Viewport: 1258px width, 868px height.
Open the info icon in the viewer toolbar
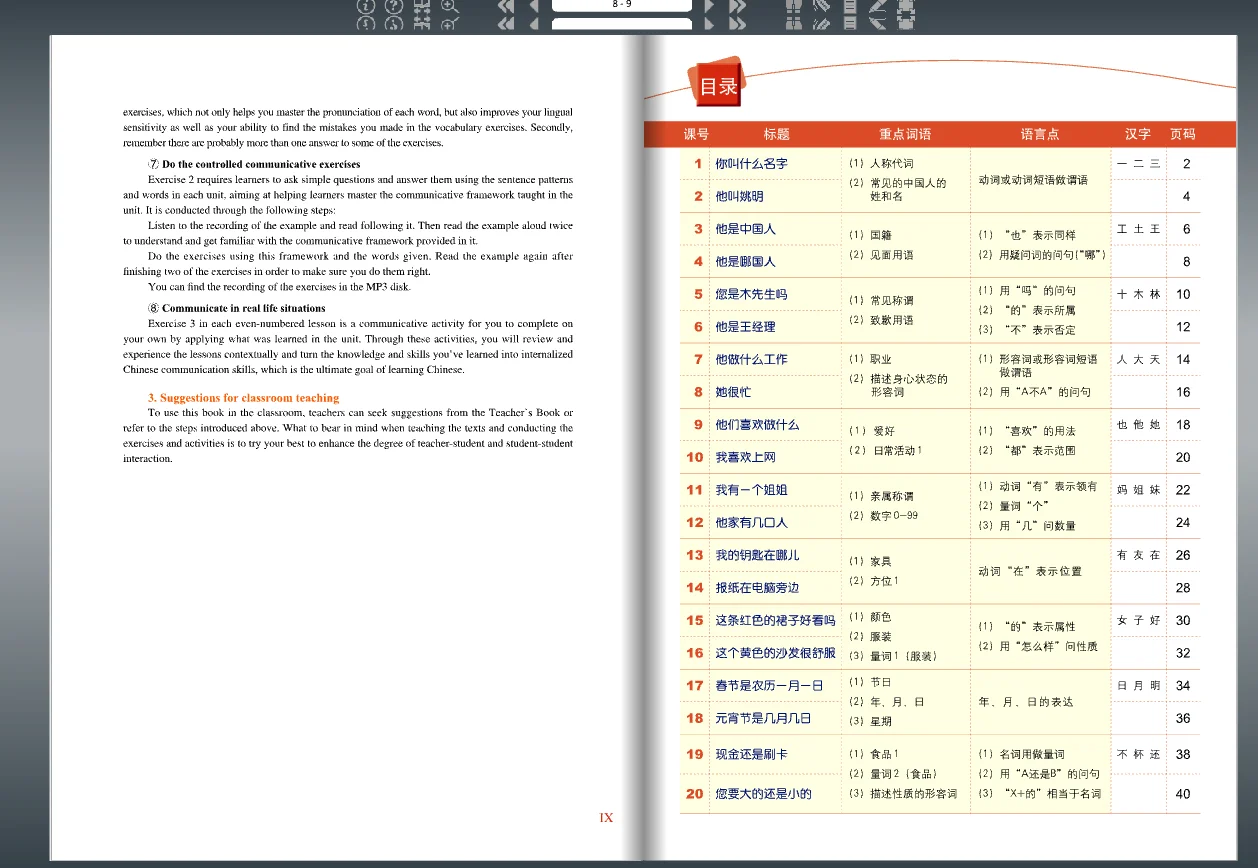tap(367, 6)
